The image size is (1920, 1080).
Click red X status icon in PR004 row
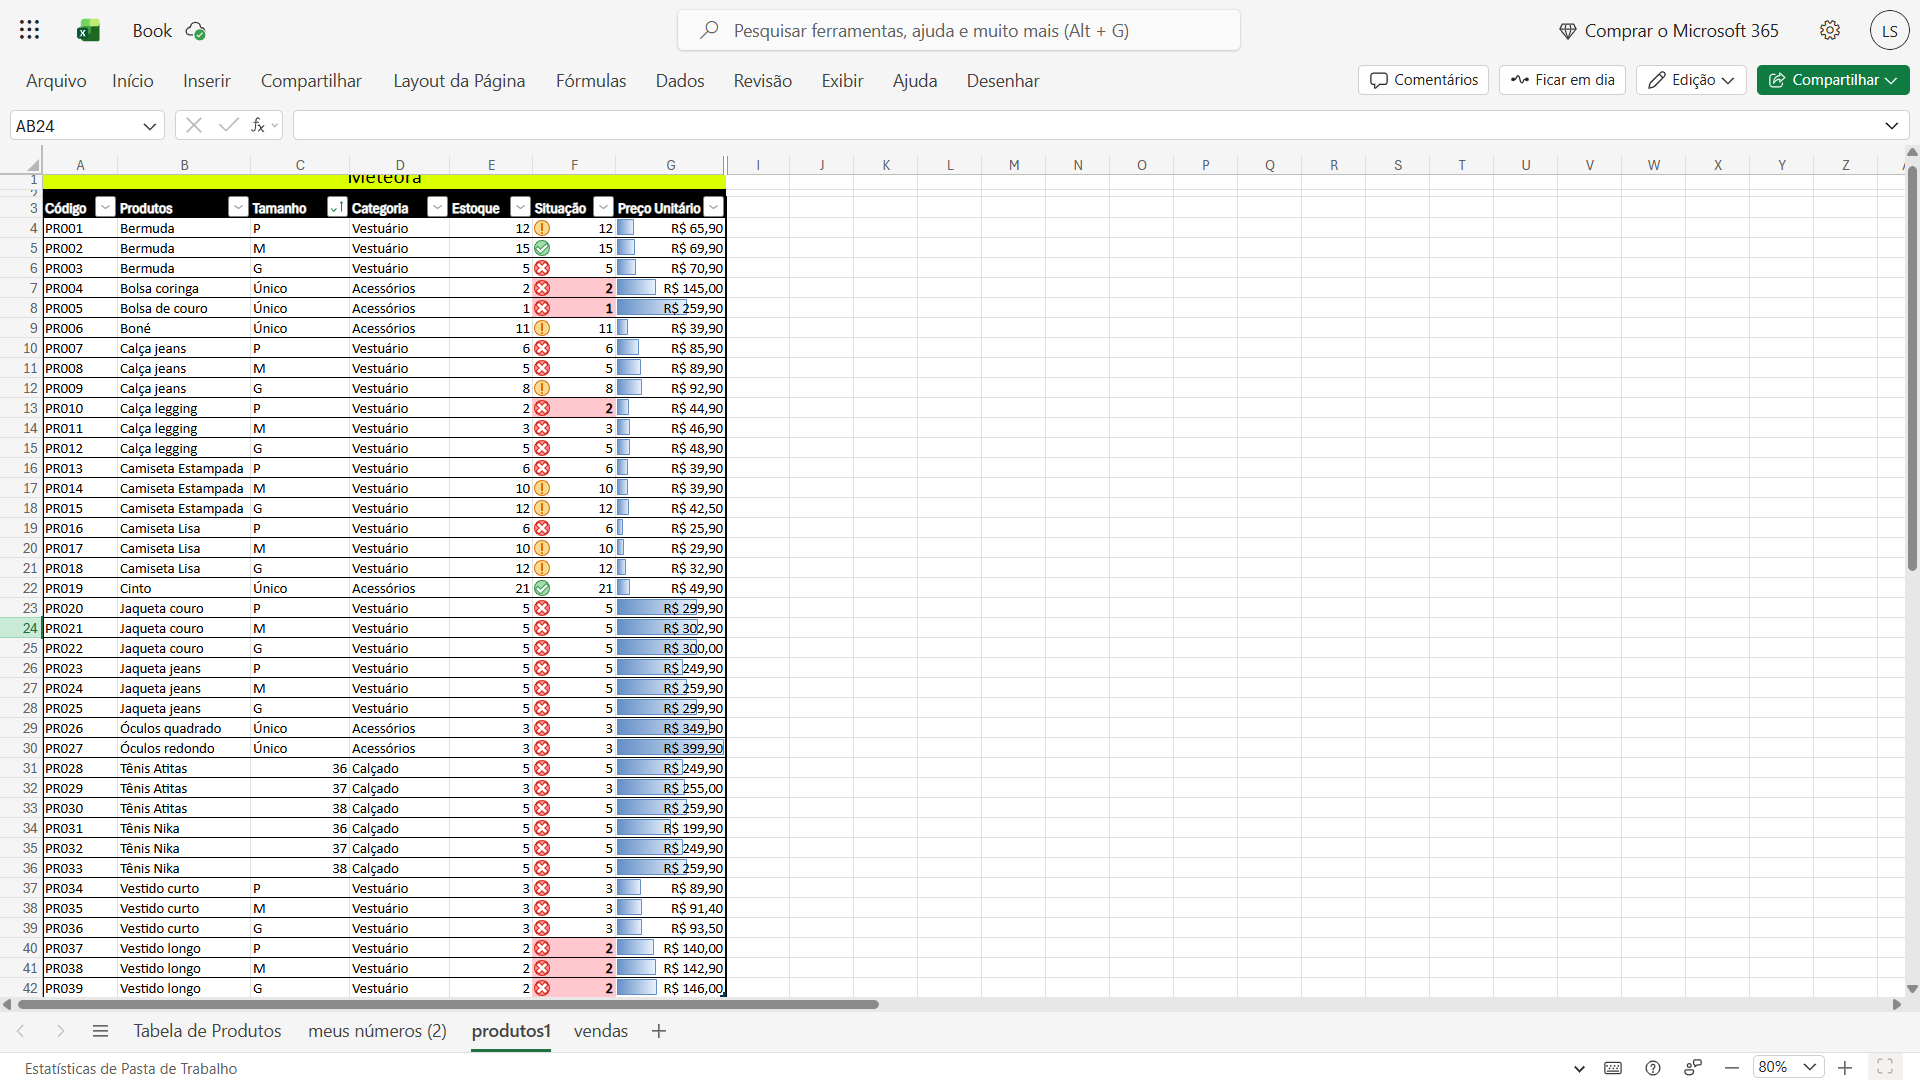pos(542,288)
